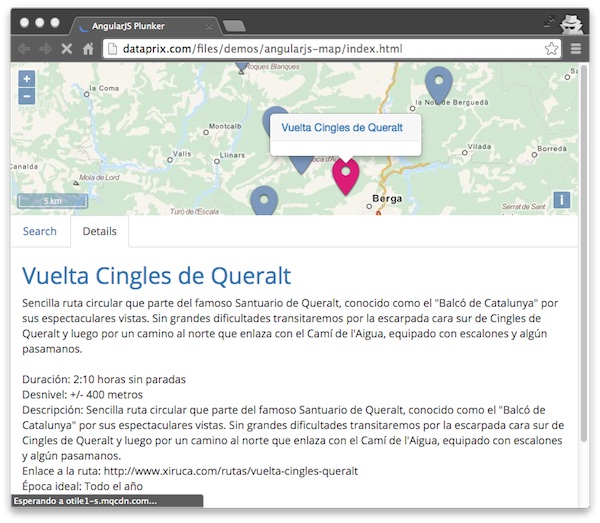This screenshot has width=600, height=523.
Task: Click the Valls label on the map
Action: pos(182,154)
